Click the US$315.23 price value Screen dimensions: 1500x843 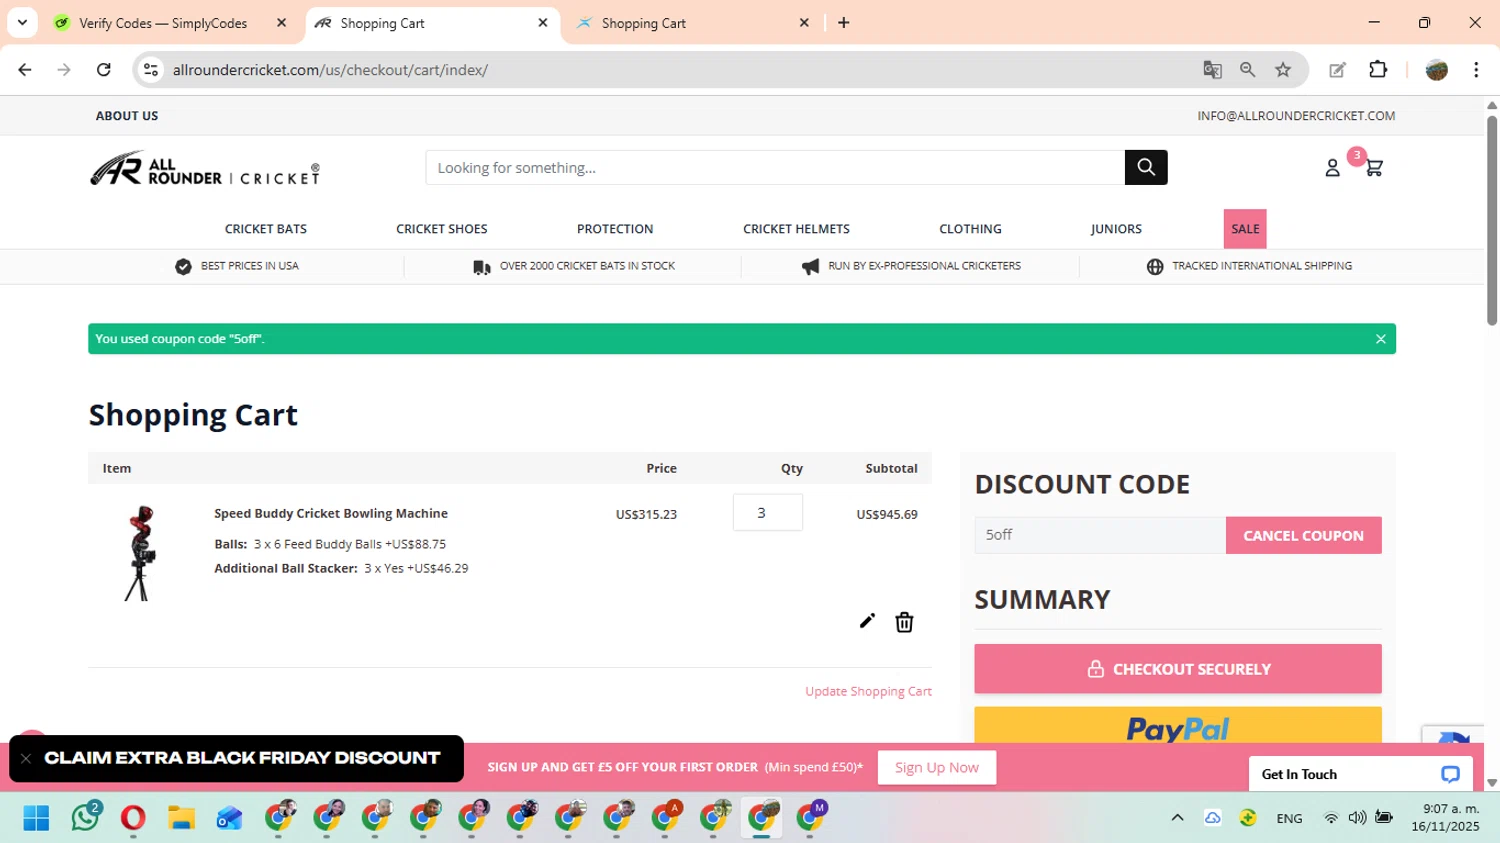[x=646, y=514]
